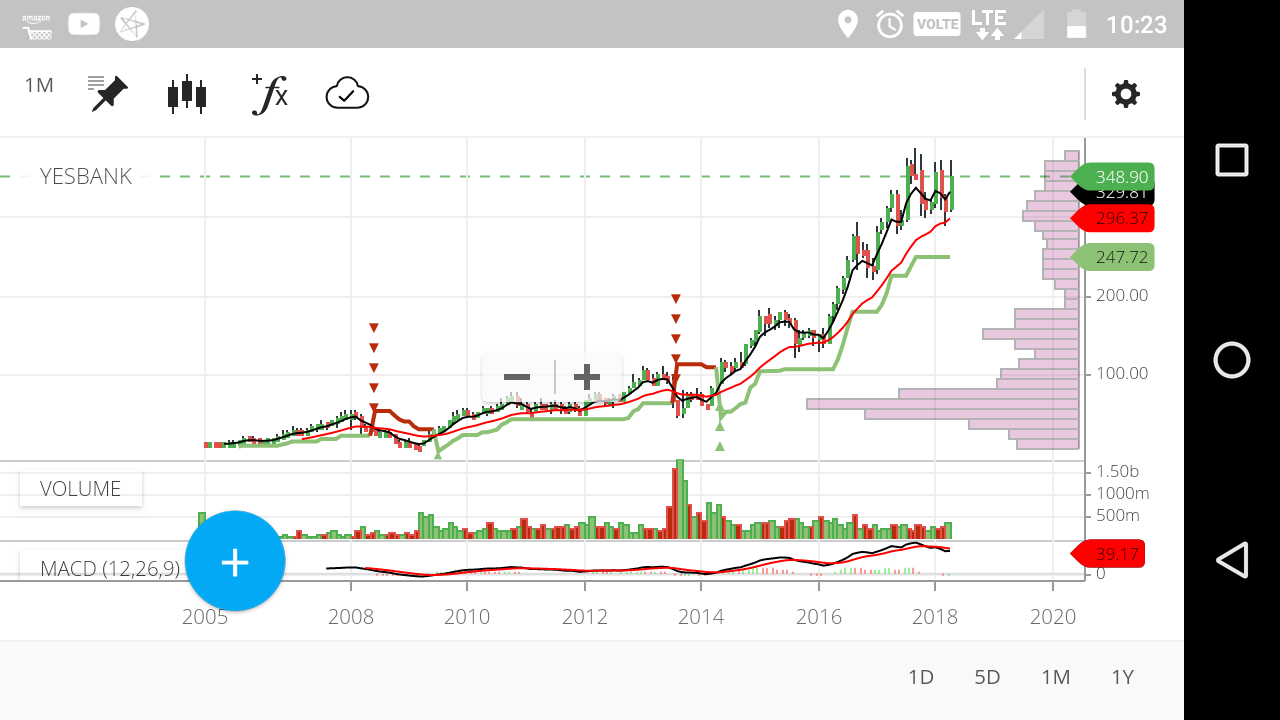The width and height of the screenshot is (1280, 720).
Task: Switch to the 1M range tab at bottom
Action: pyautogui.click(x=1056, y=677)
